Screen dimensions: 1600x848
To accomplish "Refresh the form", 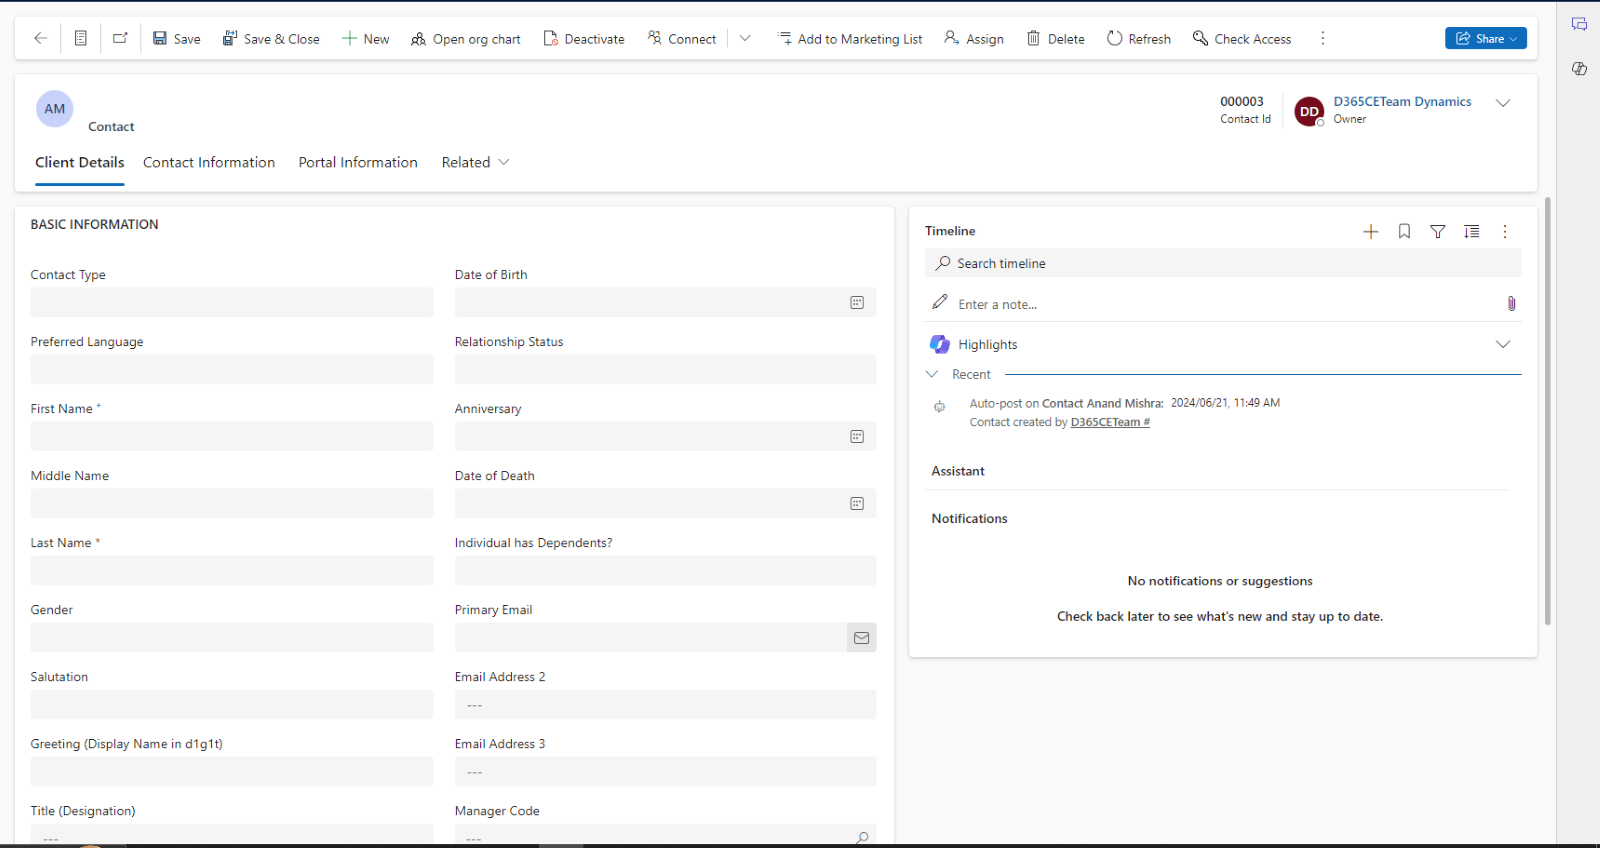I will click(1139, 39).
